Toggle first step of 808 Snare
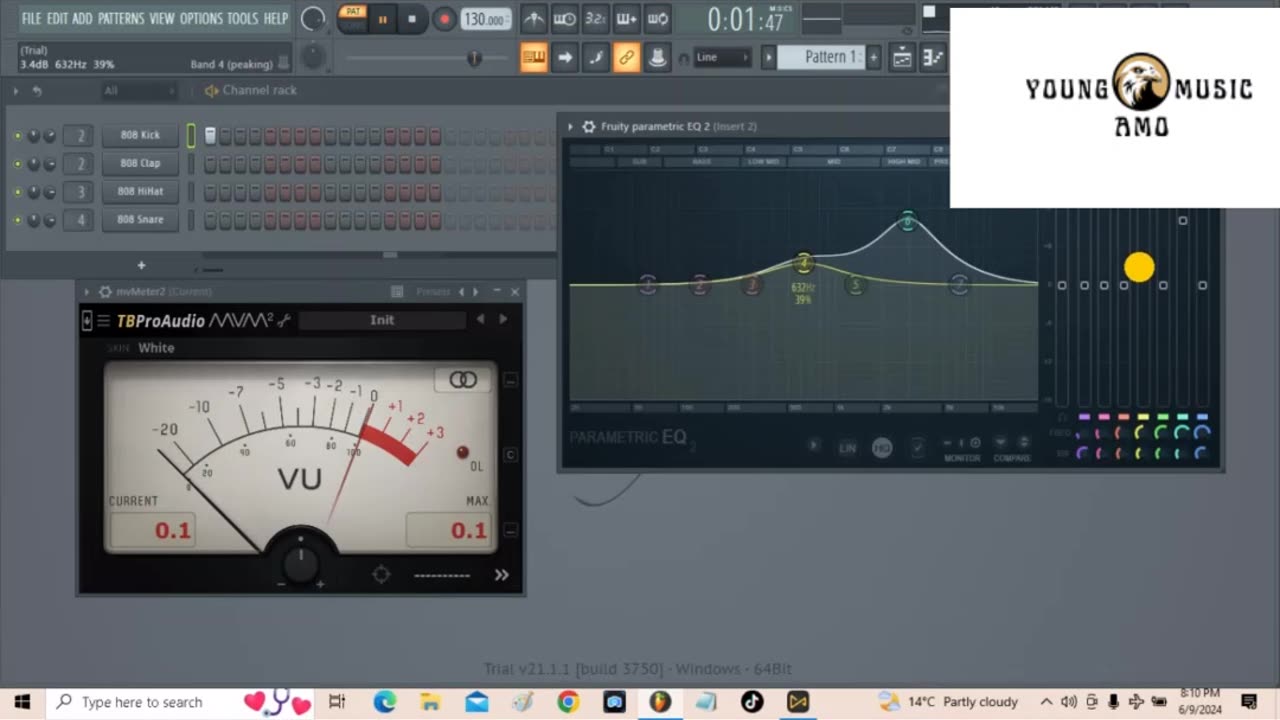 (210, 219)
